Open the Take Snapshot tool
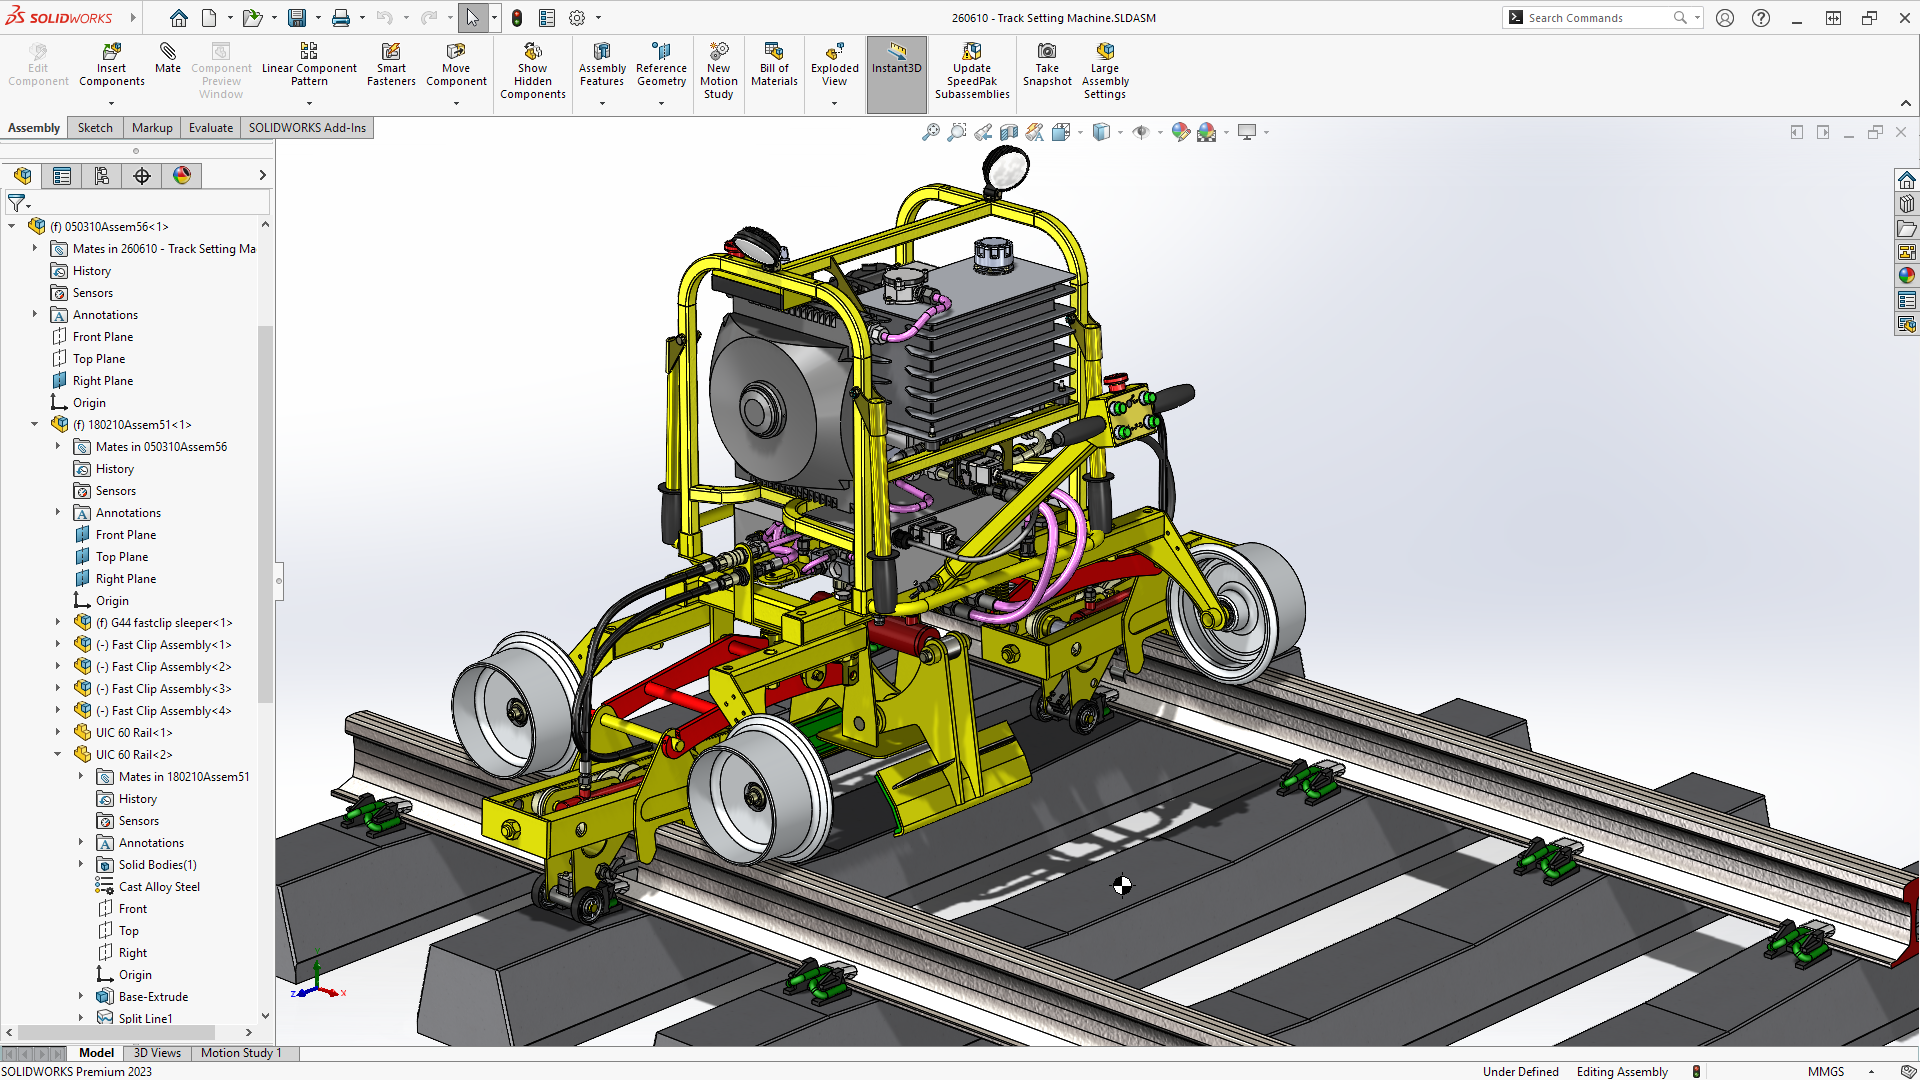Screen dimensions: 1920x1080 pyautogui.click(x=1047, y=63)
